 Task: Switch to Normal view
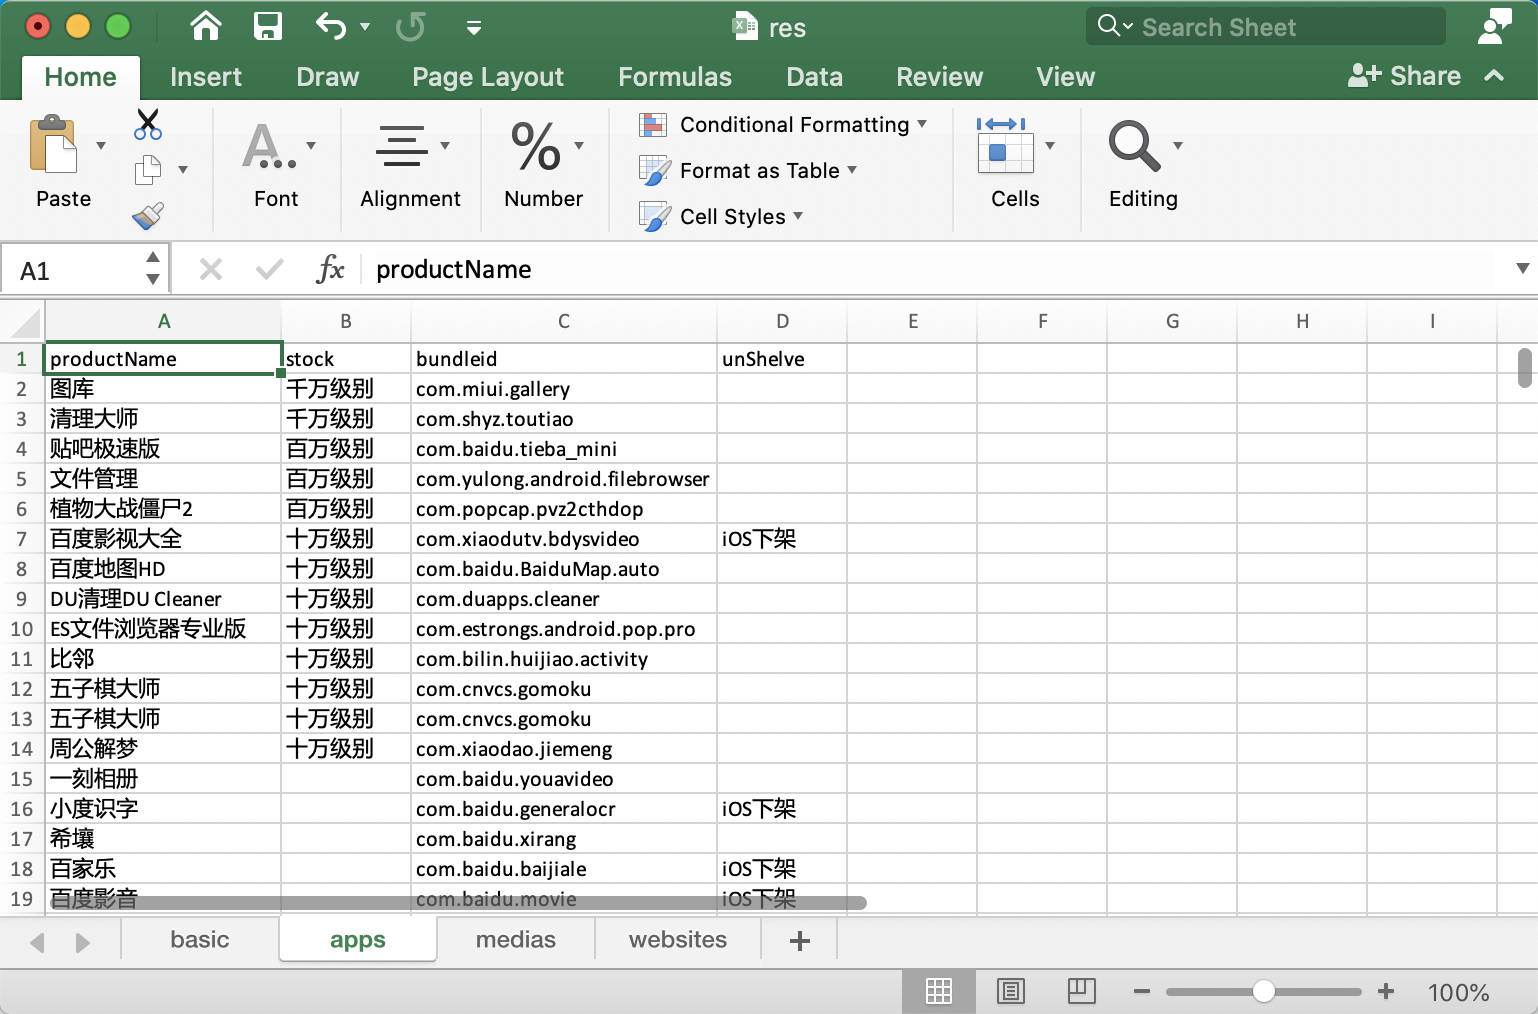tap(939, 991)
